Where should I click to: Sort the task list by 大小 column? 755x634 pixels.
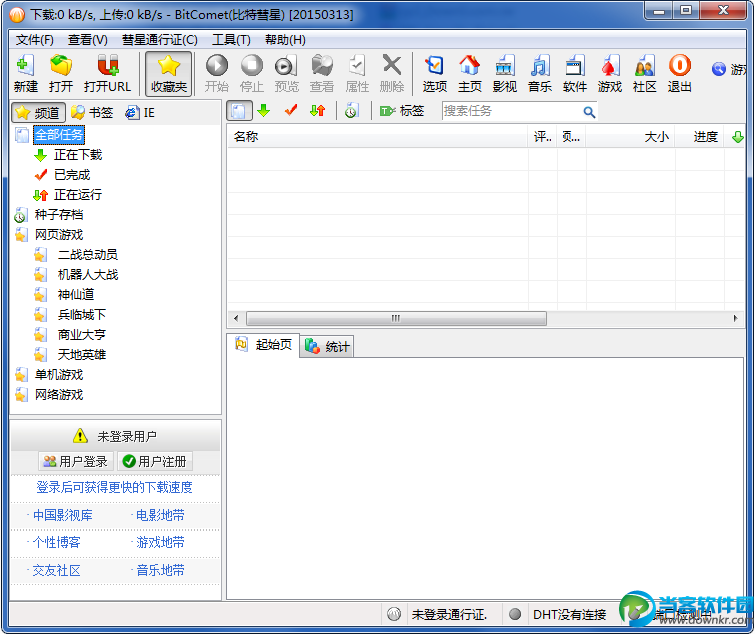630,137
